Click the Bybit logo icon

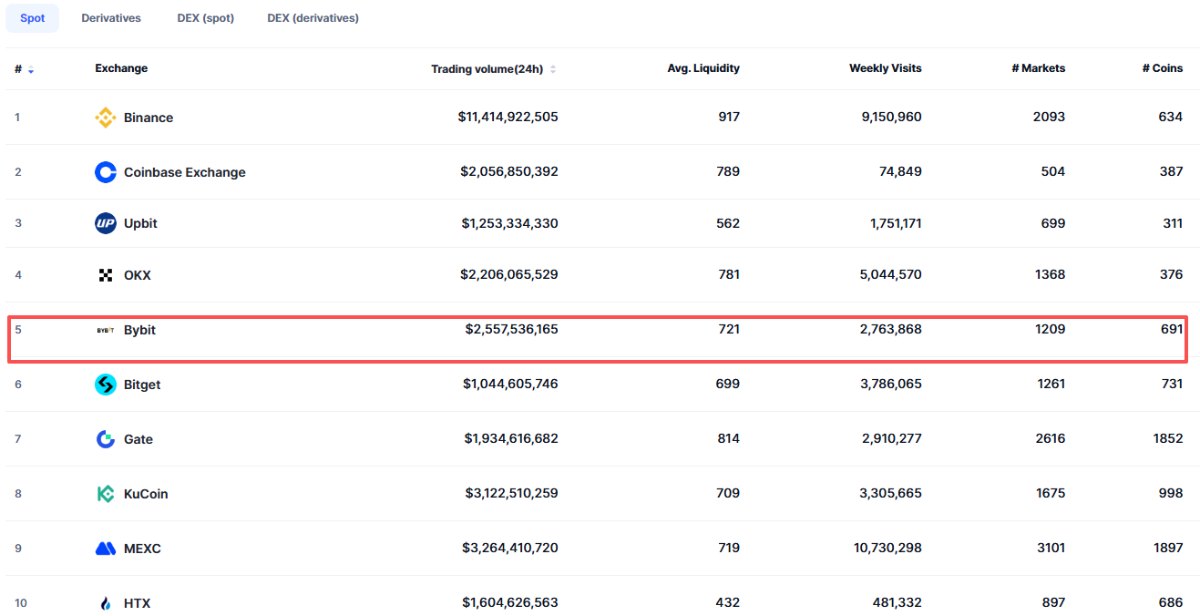click(105, 330)
